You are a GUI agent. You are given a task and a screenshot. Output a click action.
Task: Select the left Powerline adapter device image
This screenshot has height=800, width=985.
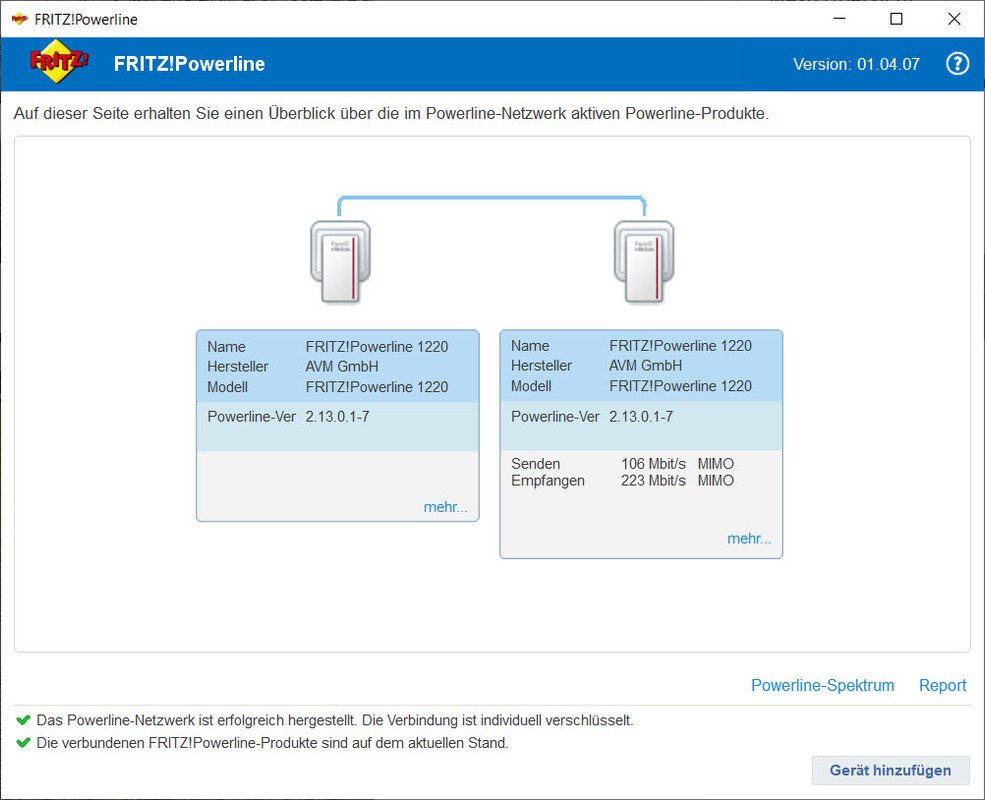pos(340,262)
